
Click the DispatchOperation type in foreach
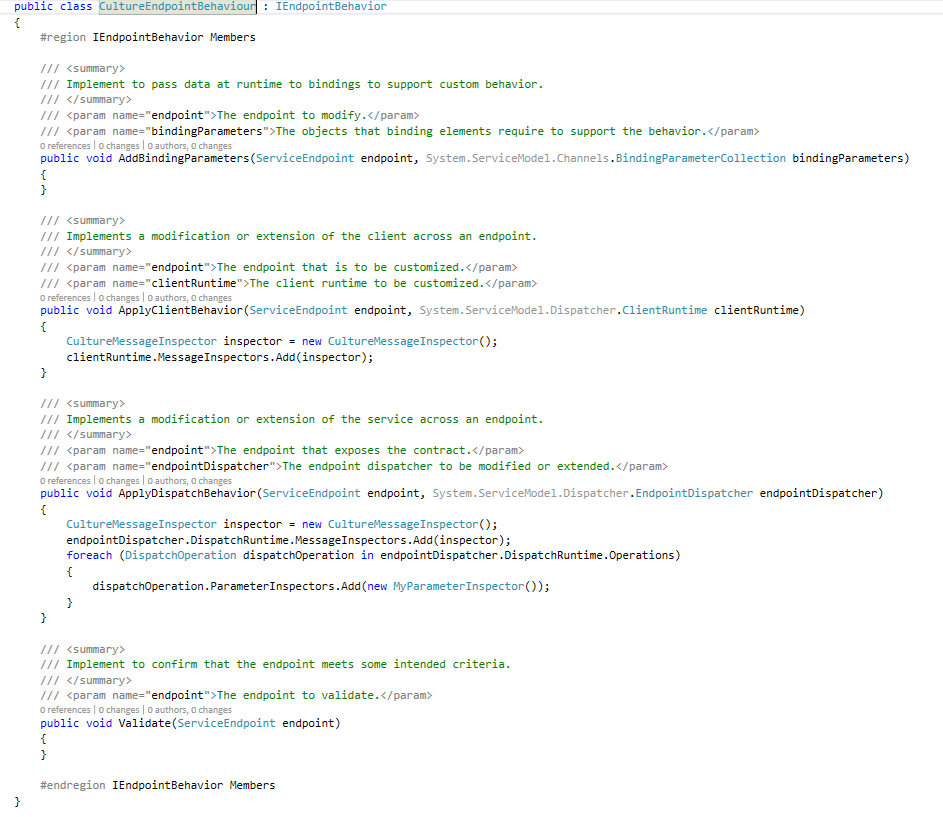click(x=180, y=555)
